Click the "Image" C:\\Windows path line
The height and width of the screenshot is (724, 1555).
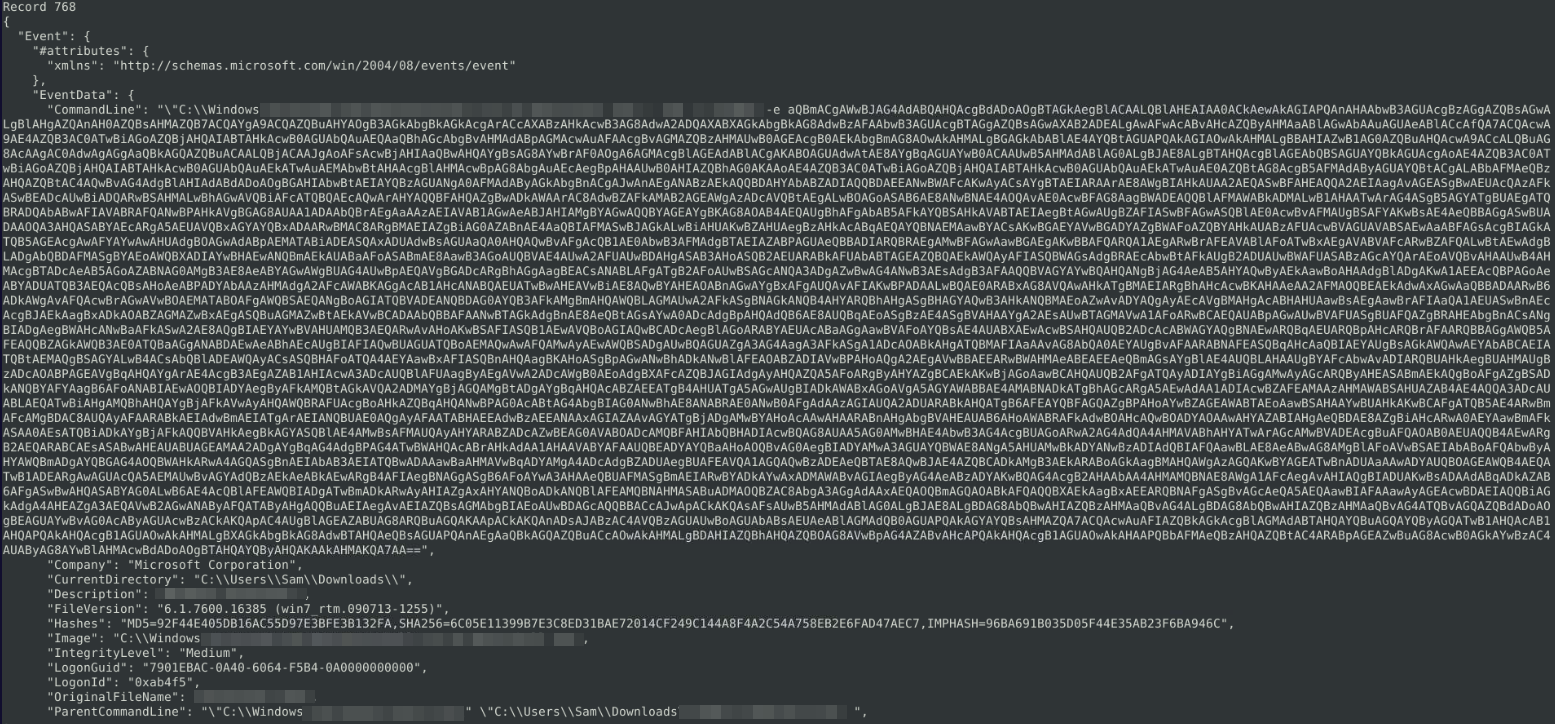319,639
